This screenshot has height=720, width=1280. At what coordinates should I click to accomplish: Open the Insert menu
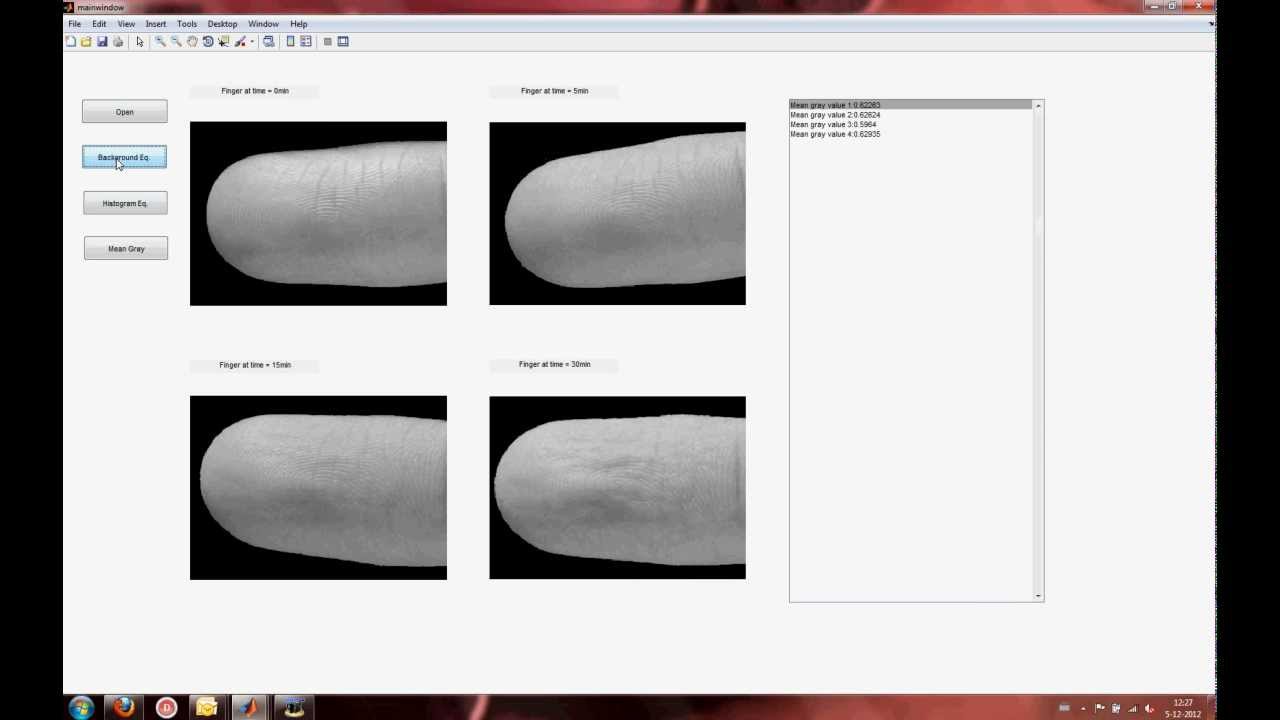click(156, 24)
